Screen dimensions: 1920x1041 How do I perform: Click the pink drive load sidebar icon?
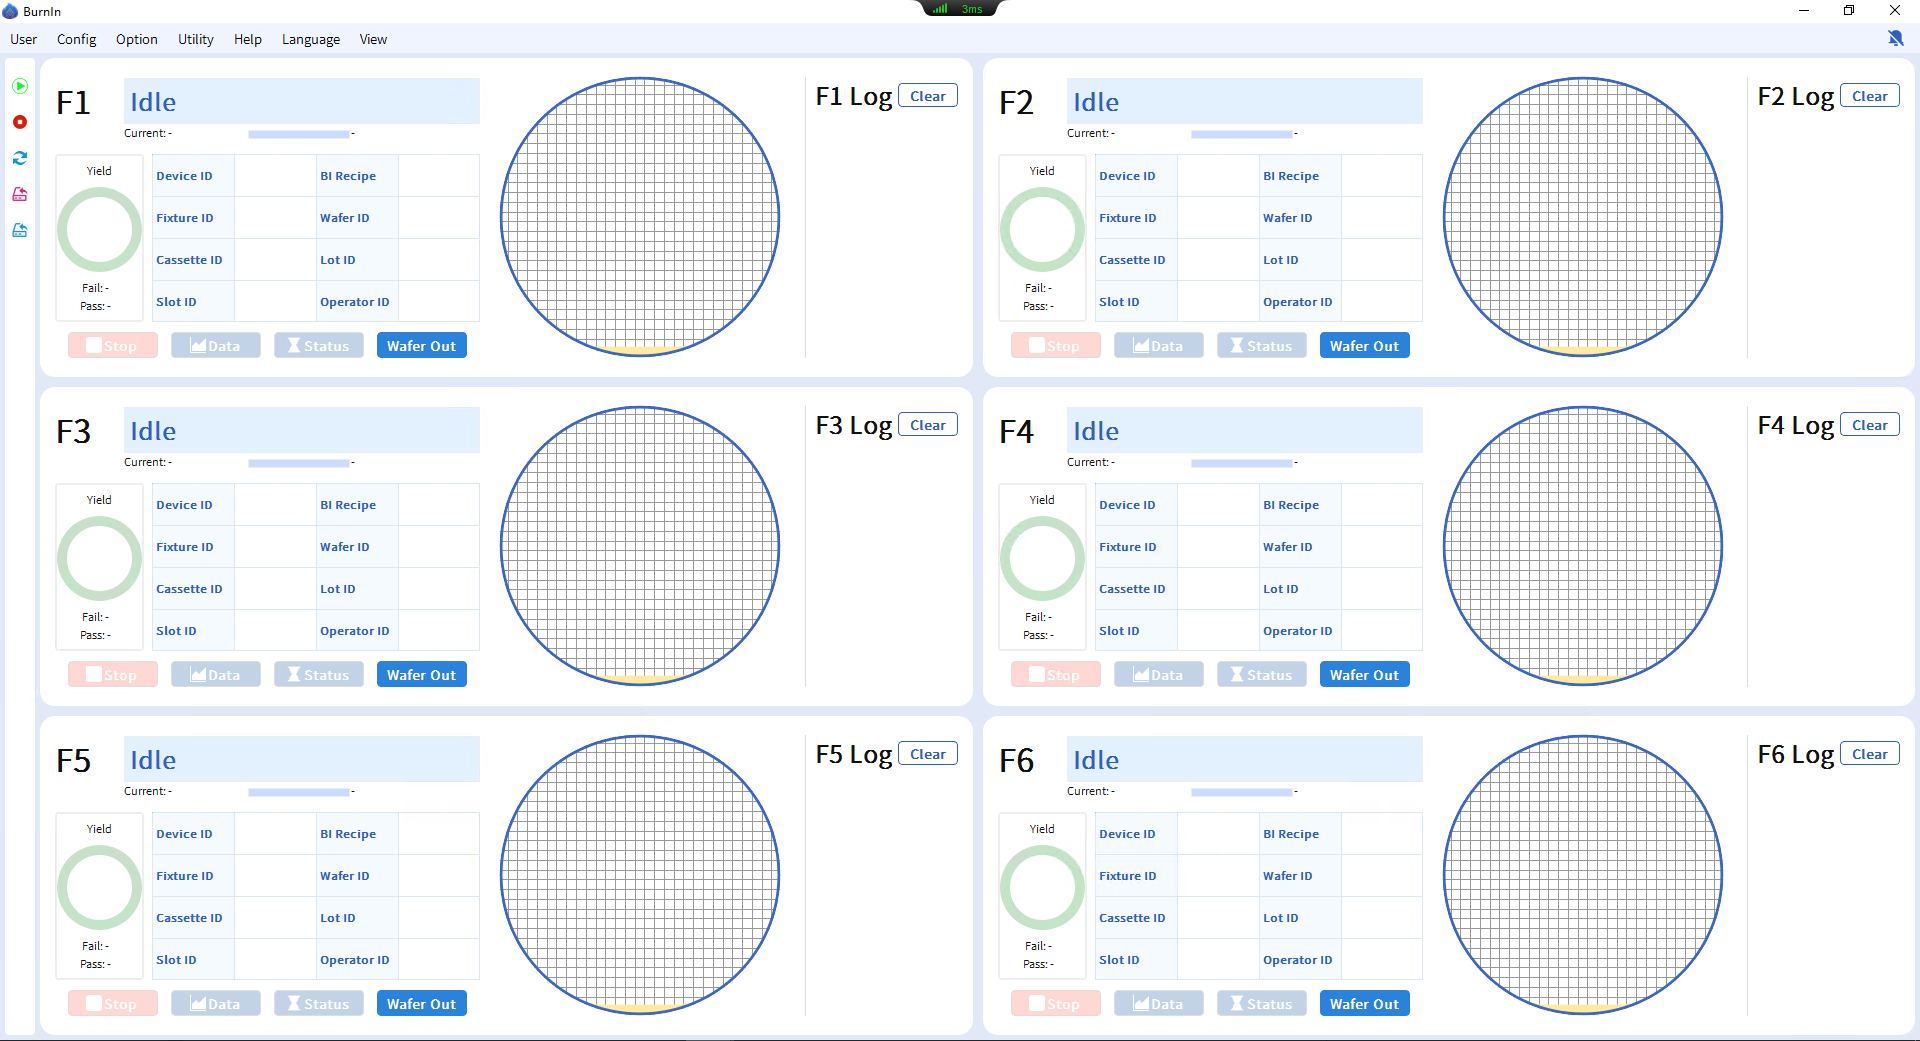tap(20, 194)
